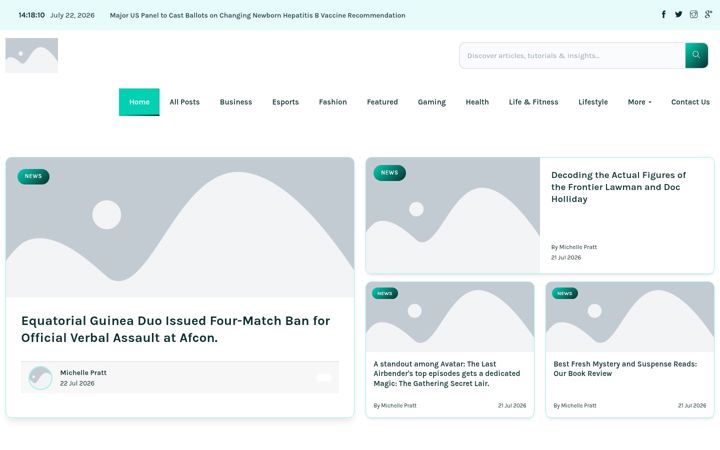Click By Michelle Pratt on Avatar card
Screen dimensions: 720x450
pos(395,405)
